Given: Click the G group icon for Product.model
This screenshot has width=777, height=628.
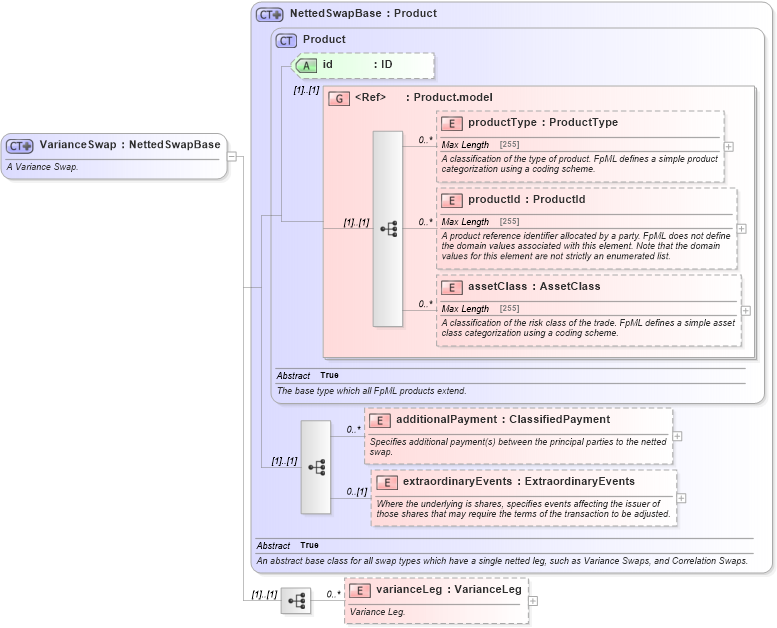Looking at the screenshot, I should [339, 99].
